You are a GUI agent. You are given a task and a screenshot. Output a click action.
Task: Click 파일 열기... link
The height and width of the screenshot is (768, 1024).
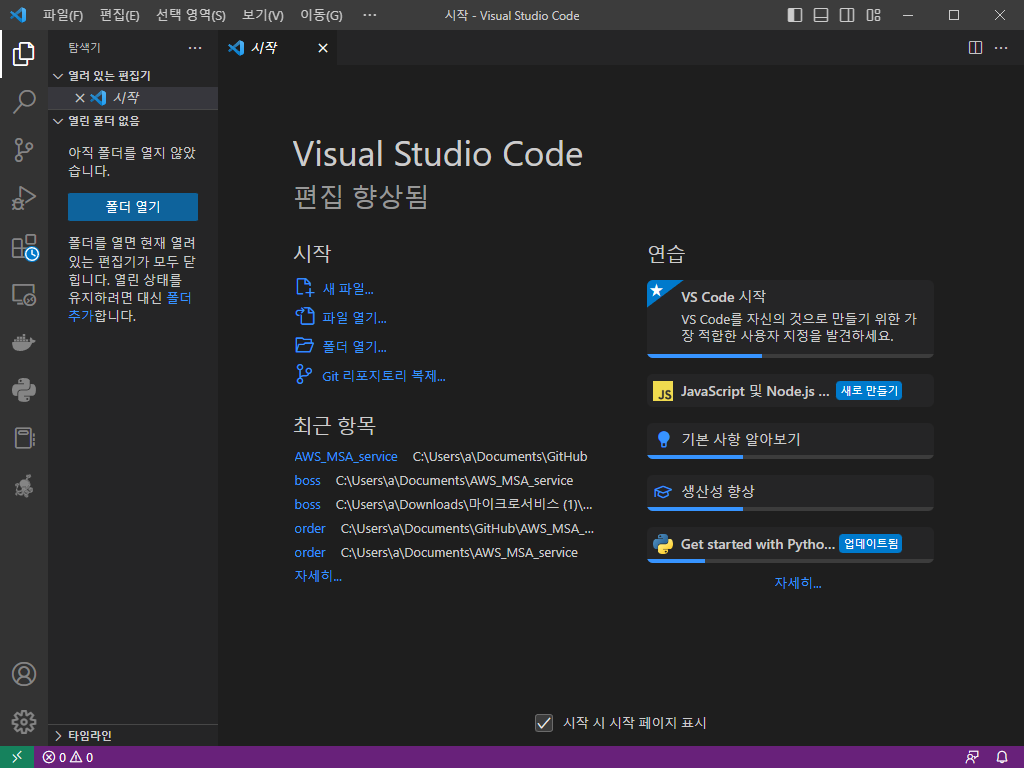point(355,317)
